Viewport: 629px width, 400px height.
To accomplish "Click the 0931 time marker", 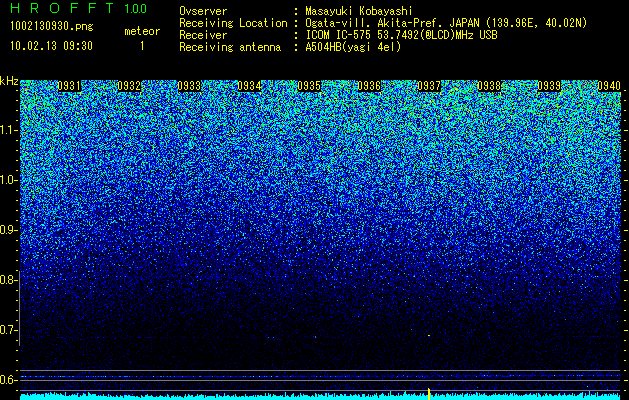I will [69, 86].
